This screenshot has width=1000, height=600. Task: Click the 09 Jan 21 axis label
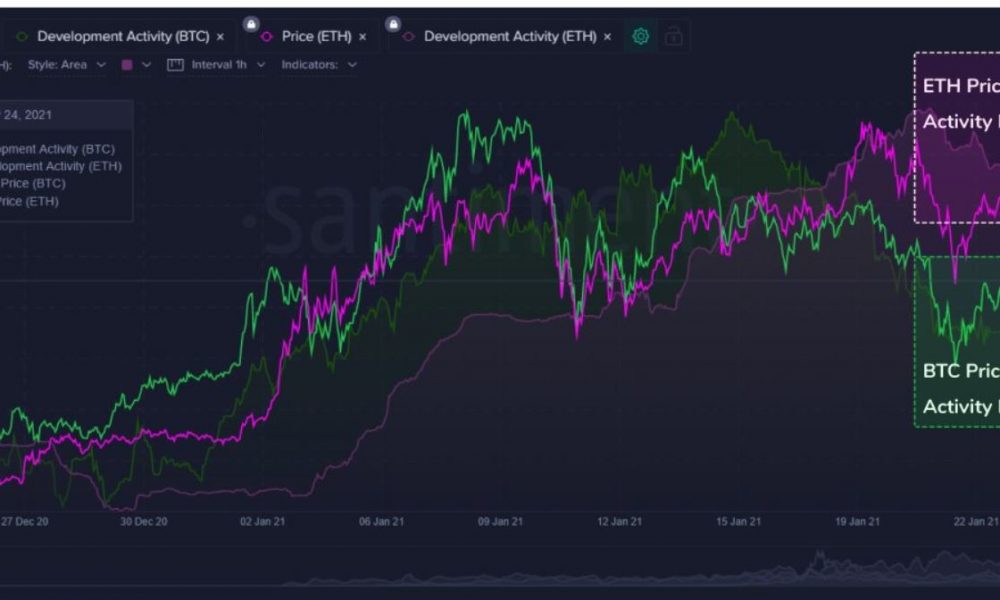500,522
